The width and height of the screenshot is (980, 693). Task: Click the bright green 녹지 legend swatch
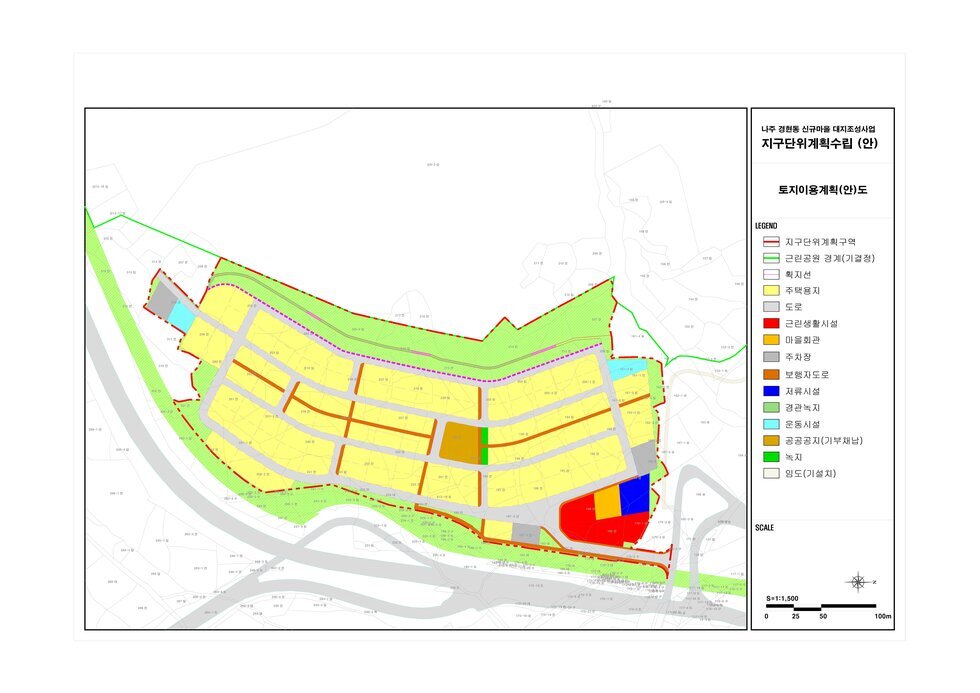(769, 456)
